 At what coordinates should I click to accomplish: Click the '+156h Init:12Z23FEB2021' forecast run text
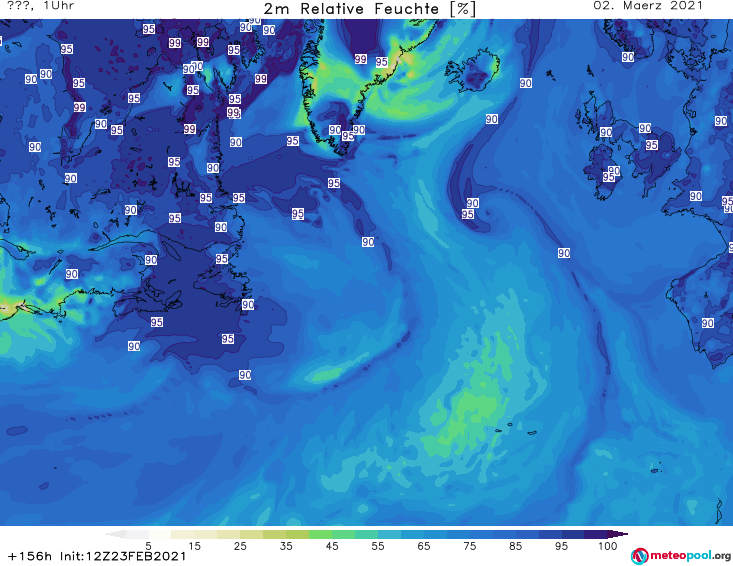coord(97,556)
